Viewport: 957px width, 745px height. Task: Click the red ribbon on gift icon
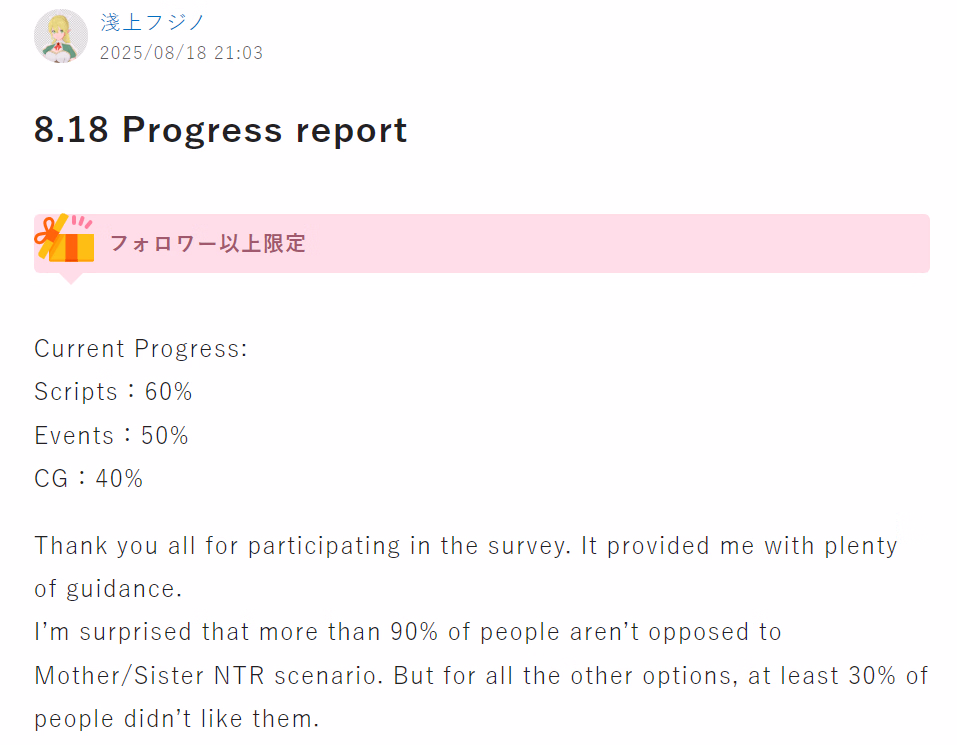(x=48, y=234)
